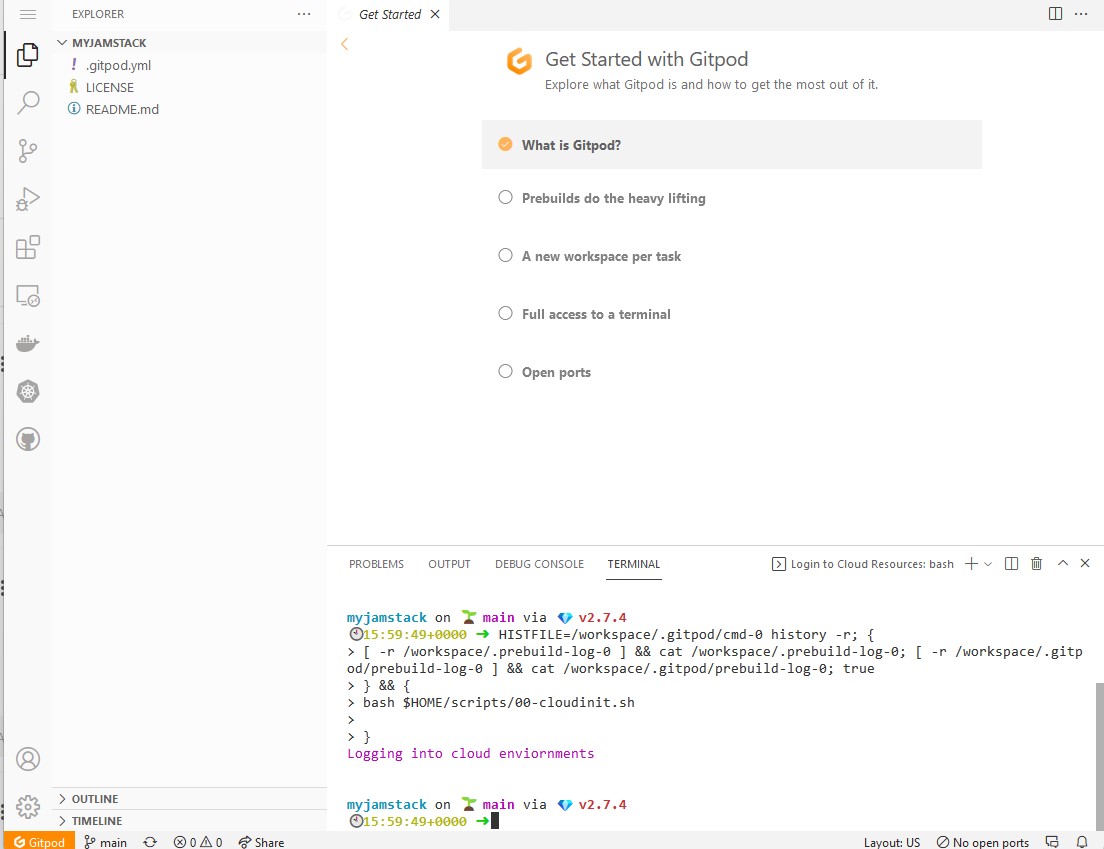This screenshot has width=1104, height=849.
Task: Focus the terminal prompt cursor
Action: pos(495,821)
